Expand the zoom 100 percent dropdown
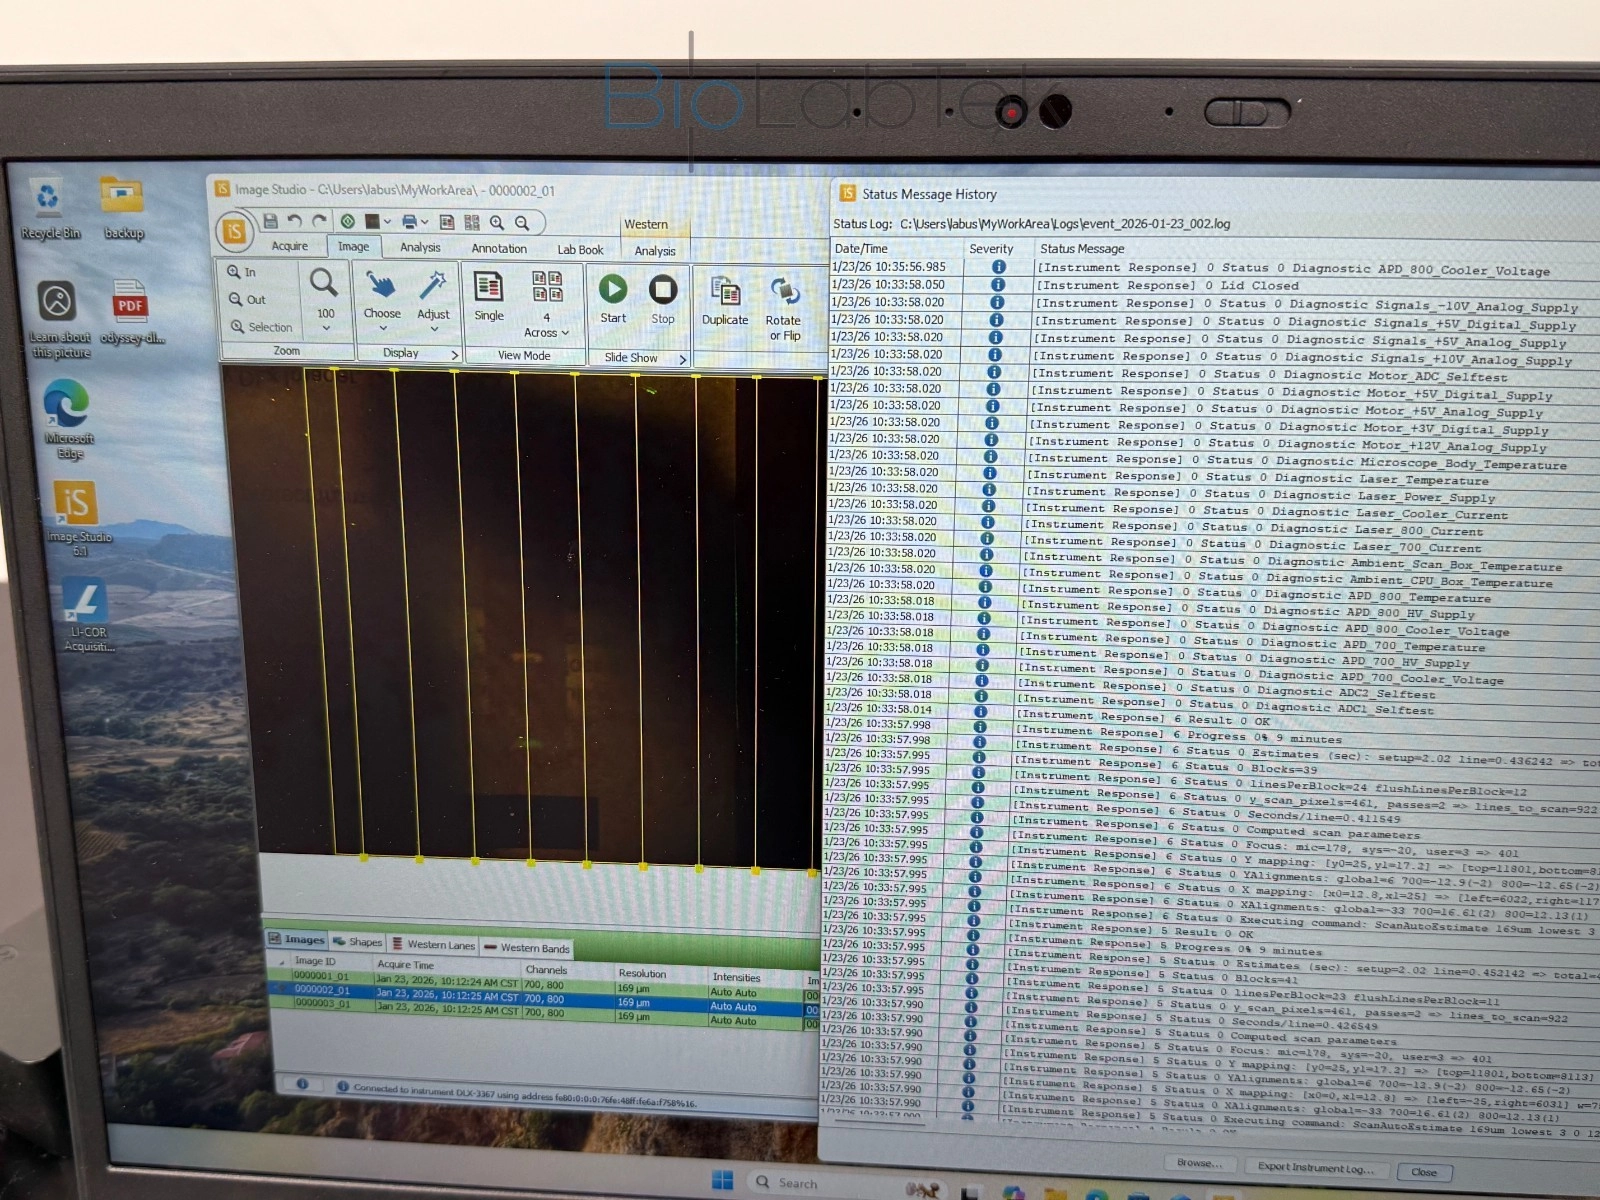Viewport: 1600px width, 1200px height. point(325,327)
